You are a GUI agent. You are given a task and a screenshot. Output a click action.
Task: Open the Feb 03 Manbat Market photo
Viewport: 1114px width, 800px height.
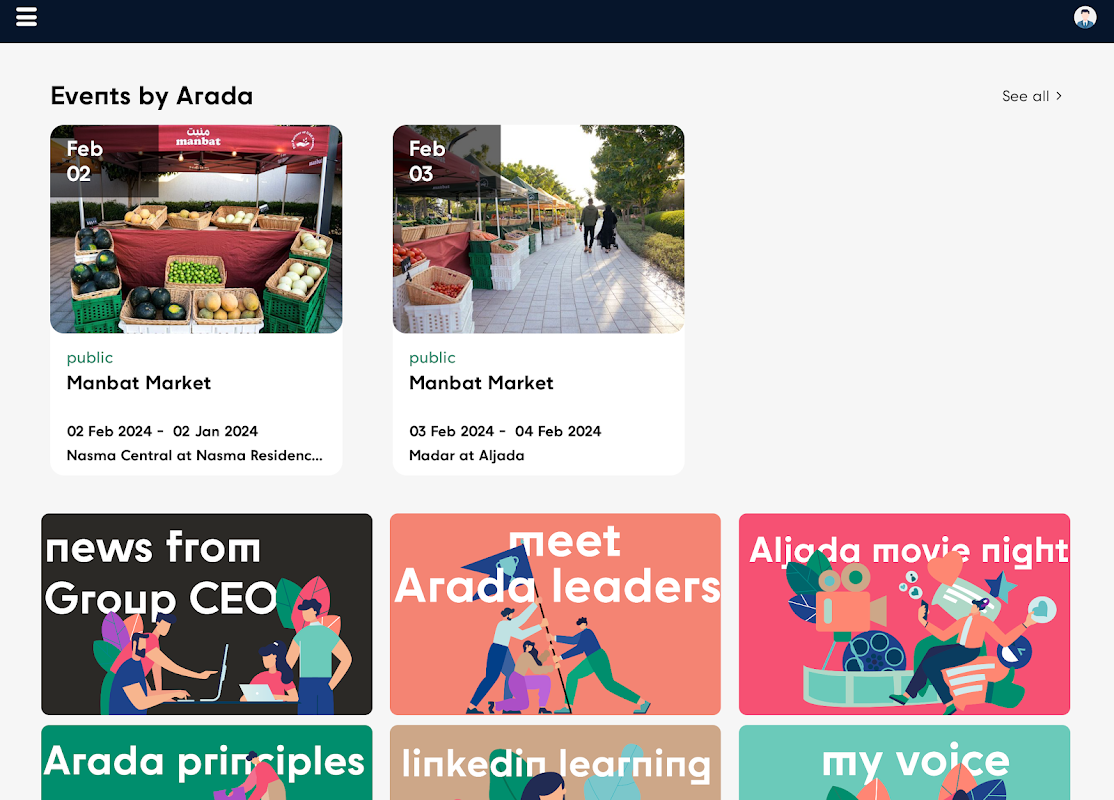coord(539,229)
